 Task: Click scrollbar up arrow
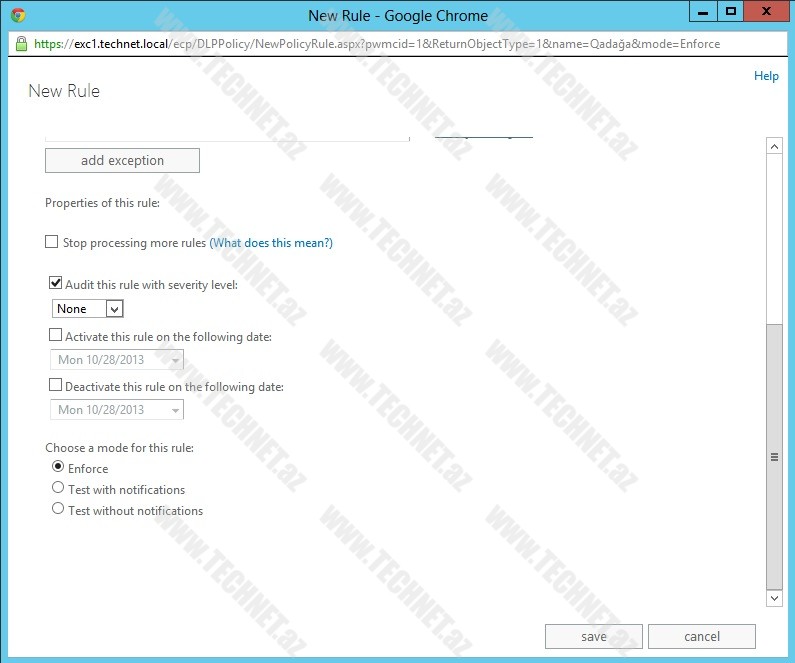click(x=774, y=146)
